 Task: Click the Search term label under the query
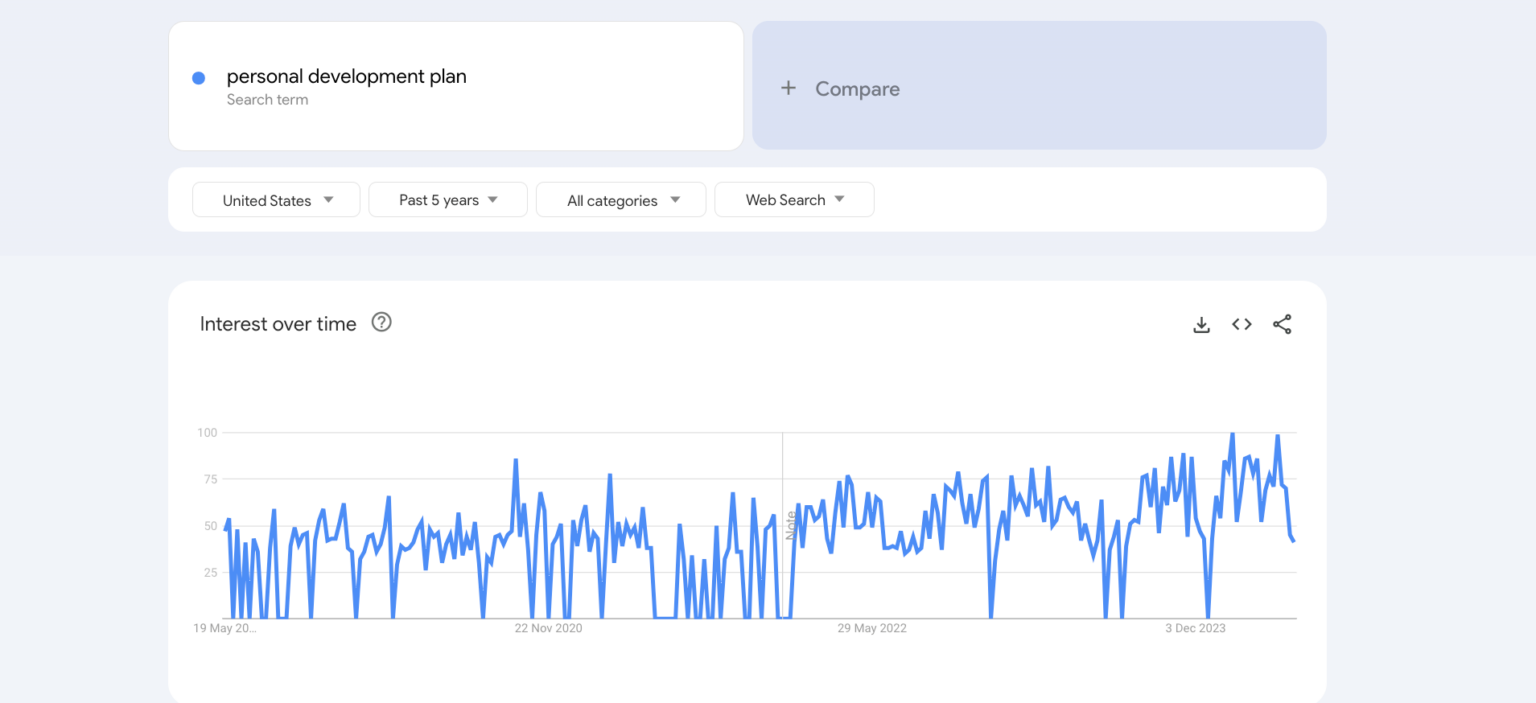(x=267, y=99)
